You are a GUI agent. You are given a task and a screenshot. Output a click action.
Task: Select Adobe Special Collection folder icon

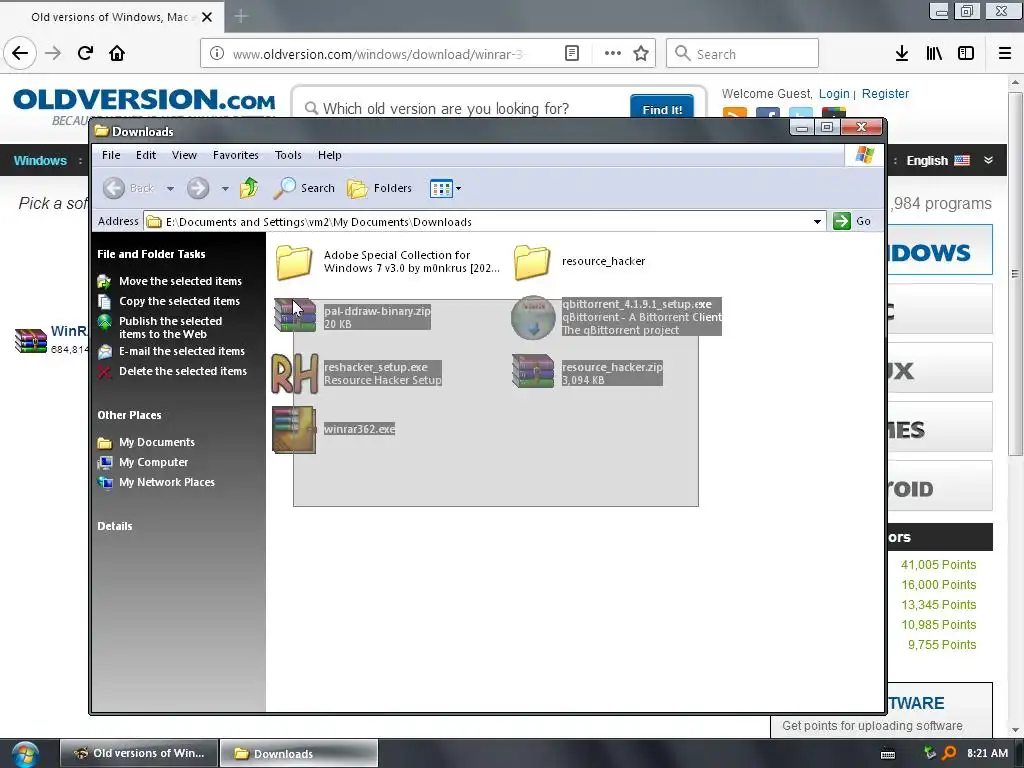click(x=294, y=261)
